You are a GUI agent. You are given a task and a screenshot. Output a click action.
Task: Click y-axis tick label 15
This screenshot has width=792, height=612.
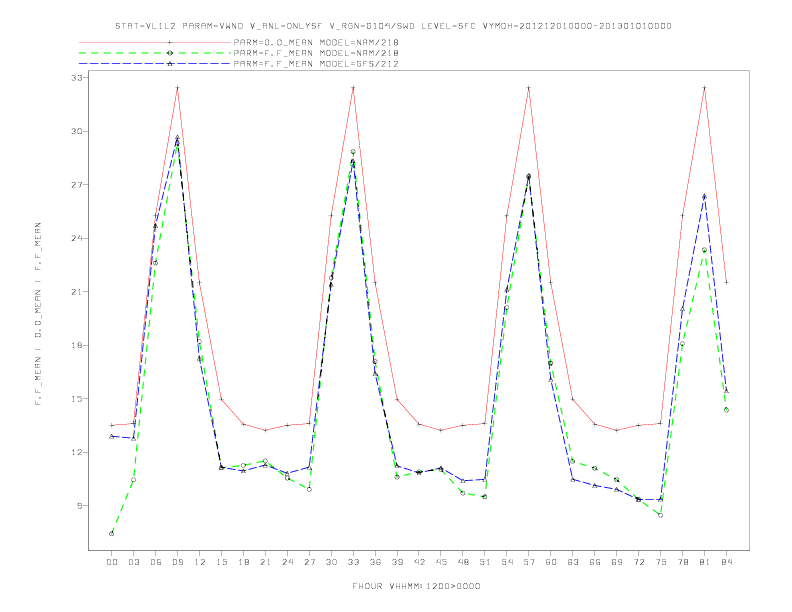click(76, 399)
